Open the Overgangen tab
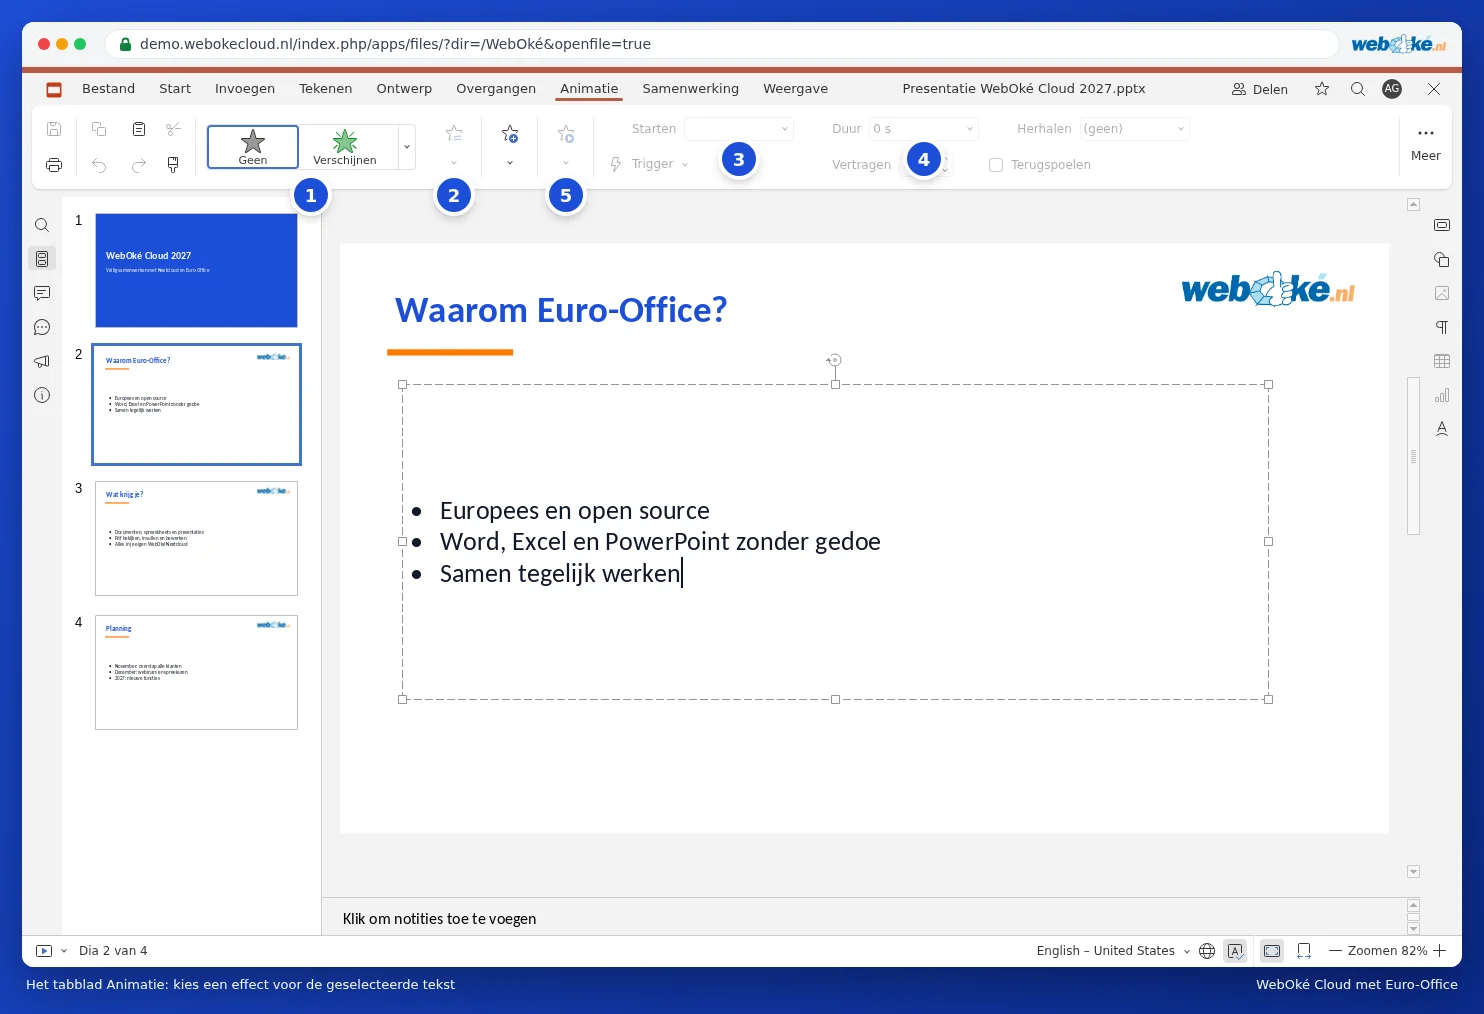 pos(496,89)
